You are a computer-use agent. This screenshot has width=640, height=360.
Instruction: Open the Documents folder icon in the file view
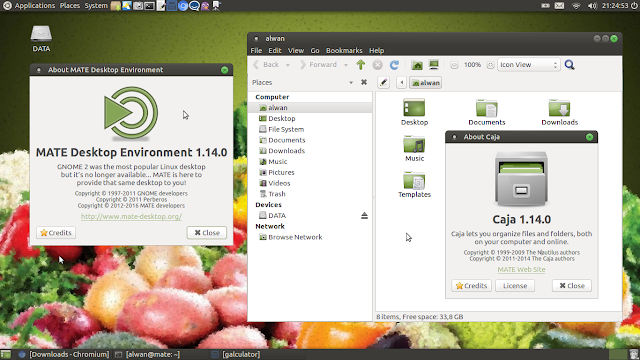487,112
